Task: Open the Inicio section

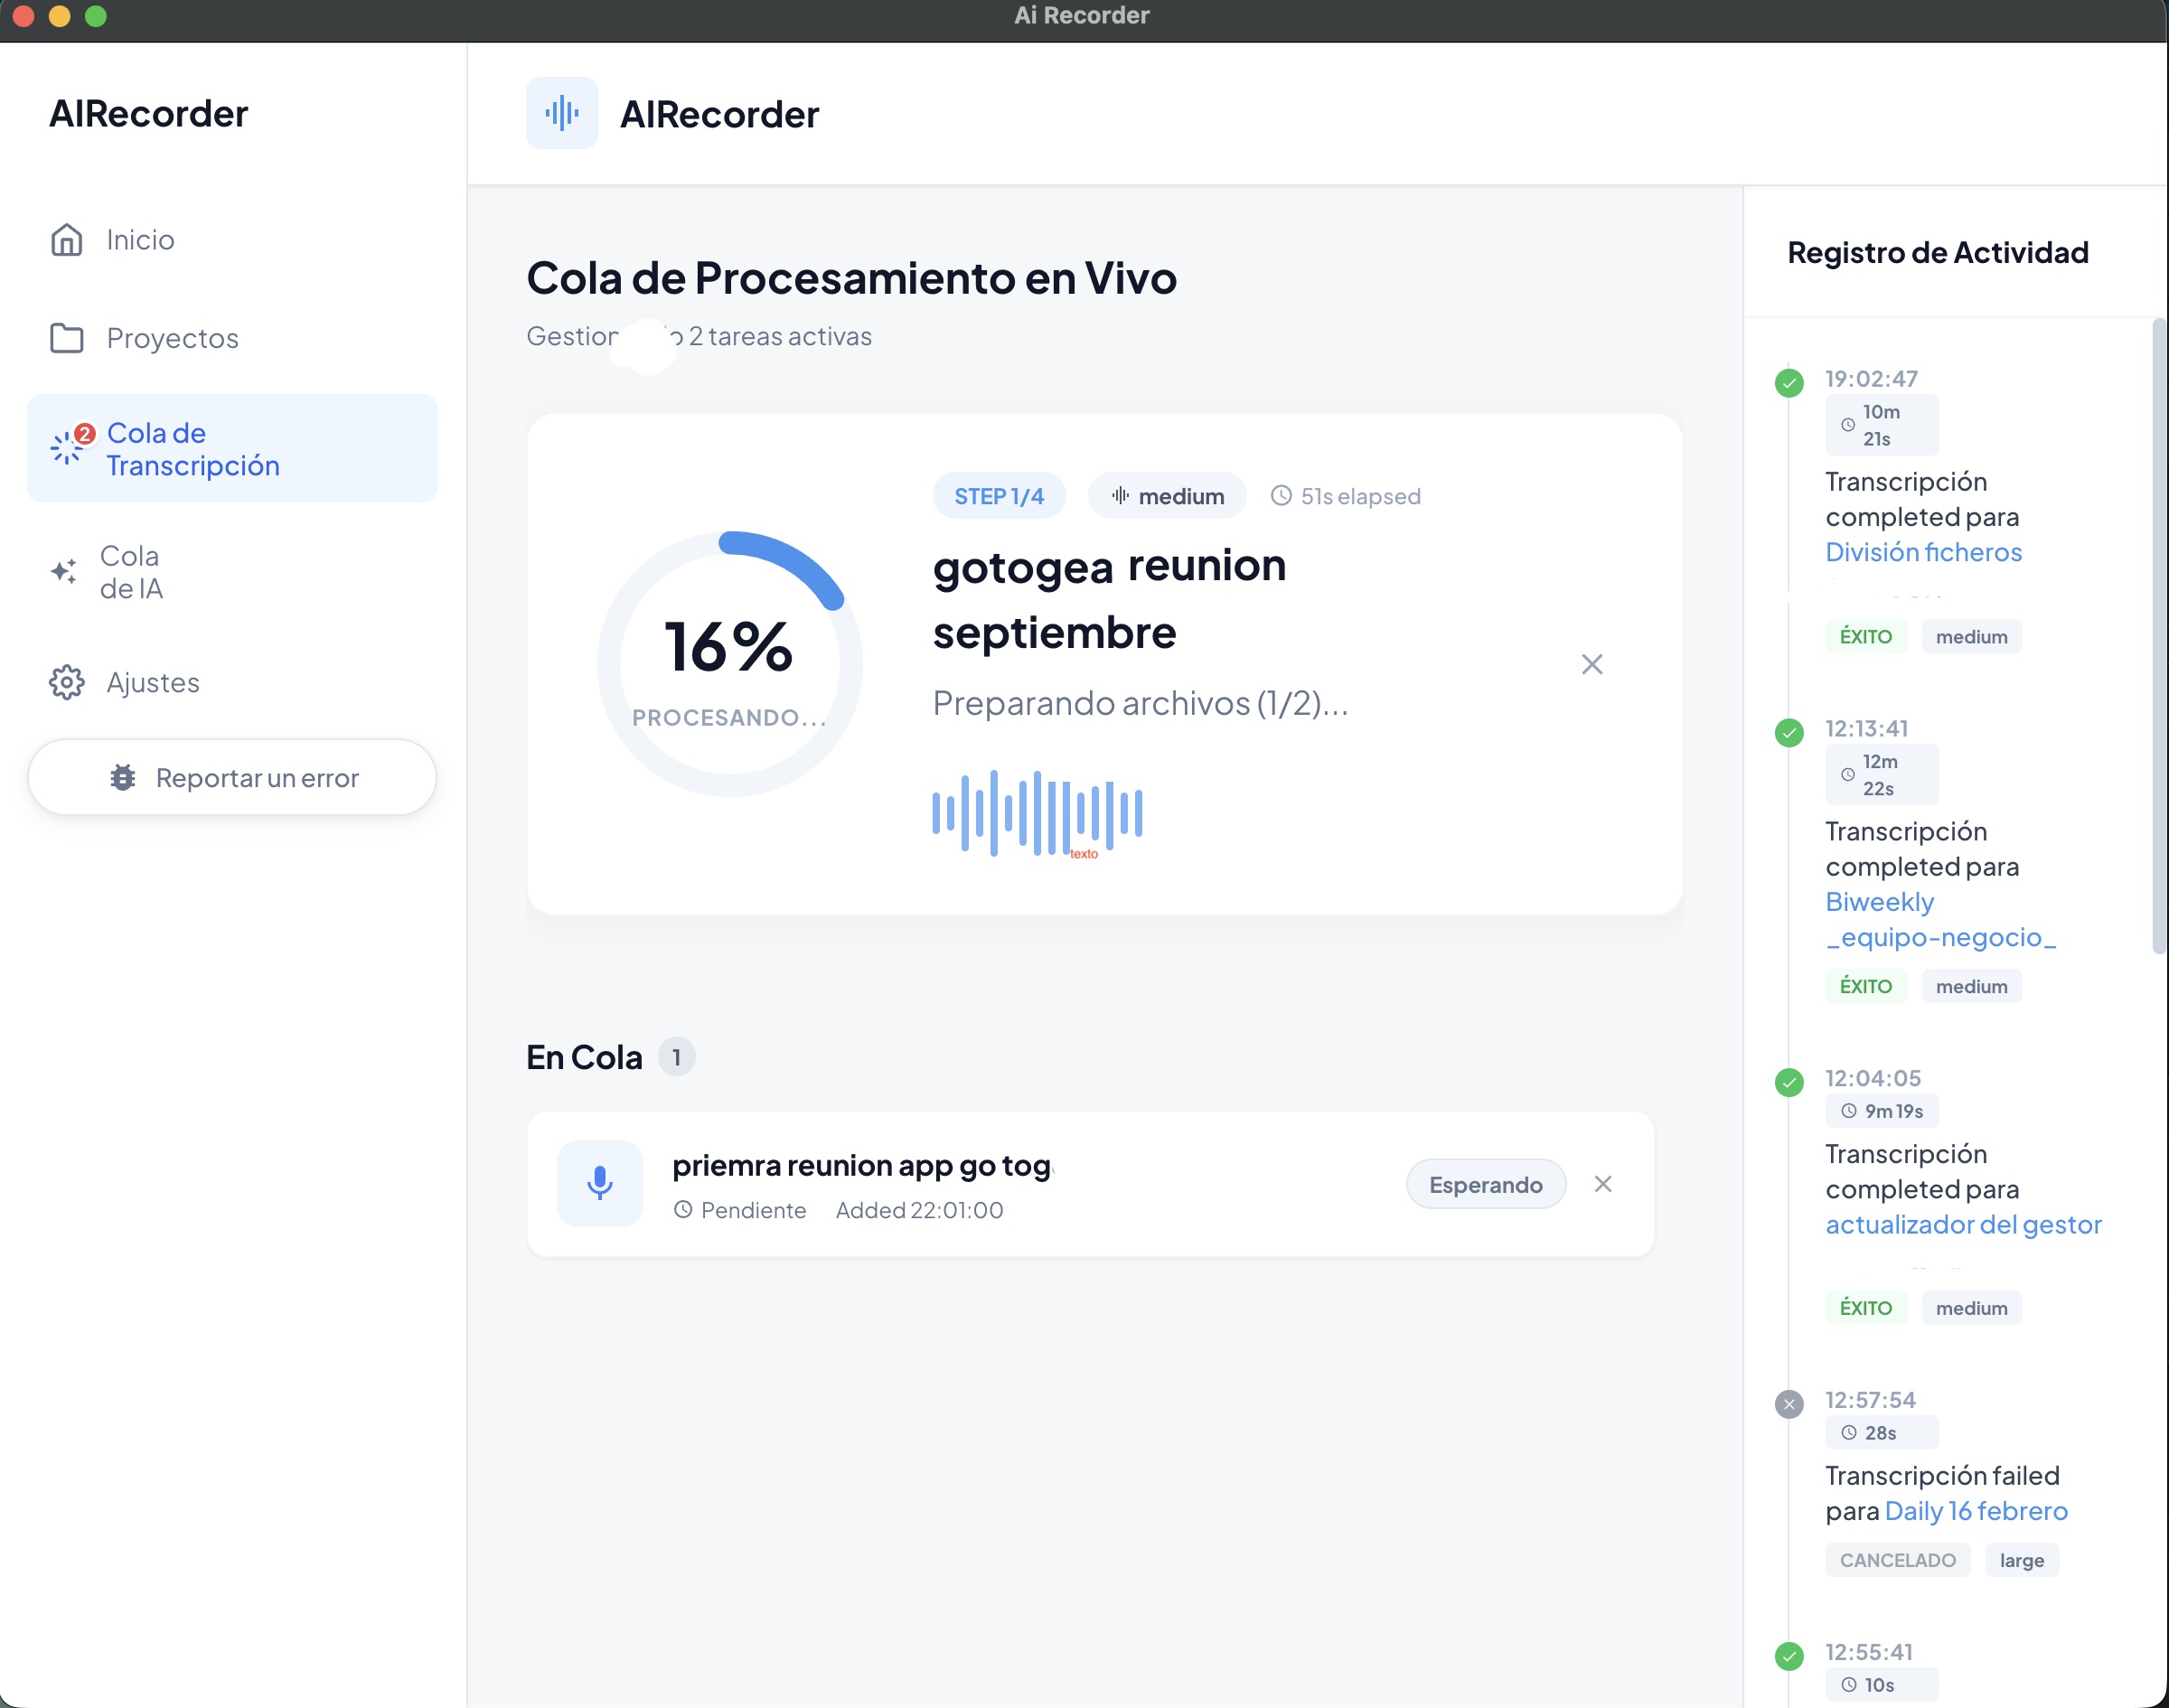Action: (139, 239)
